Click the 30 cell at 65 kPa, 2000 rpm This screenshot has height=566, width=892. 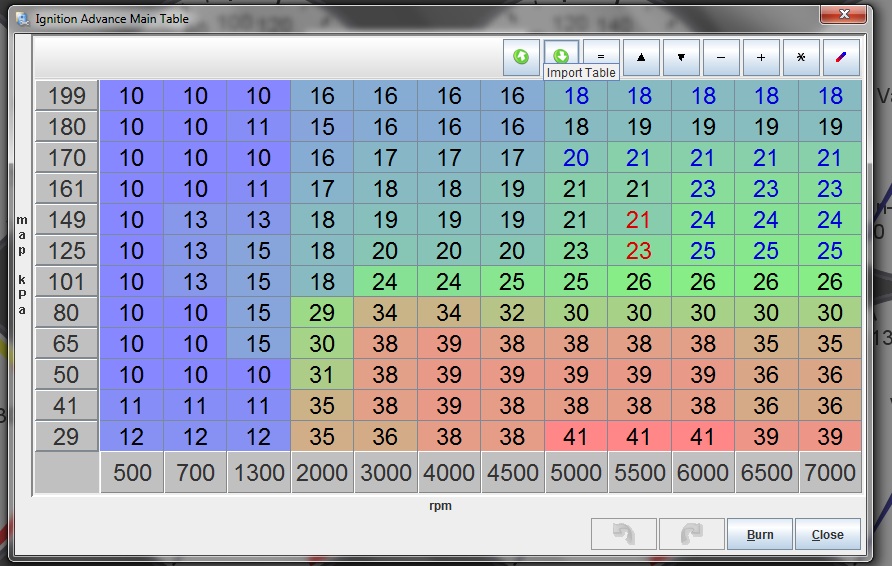click(x=322, y=344)
